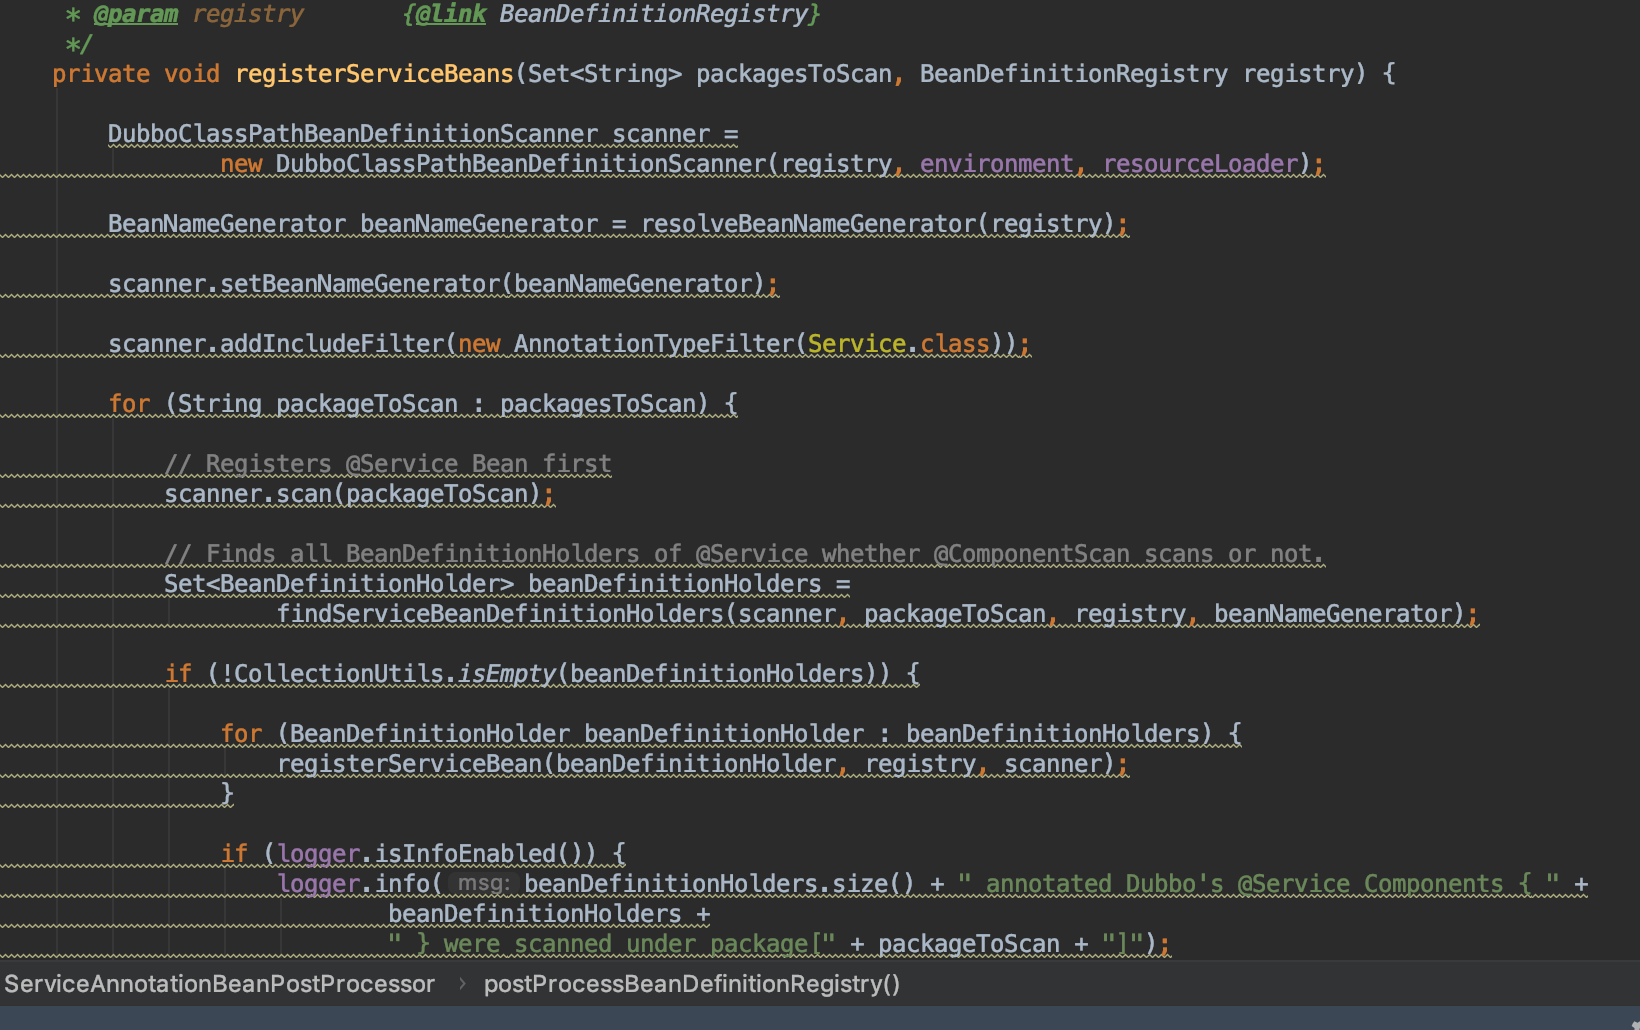Place cursor on environment constructor argument
The width and height of the screenshot is (1640, 1030).
(996, 164)
